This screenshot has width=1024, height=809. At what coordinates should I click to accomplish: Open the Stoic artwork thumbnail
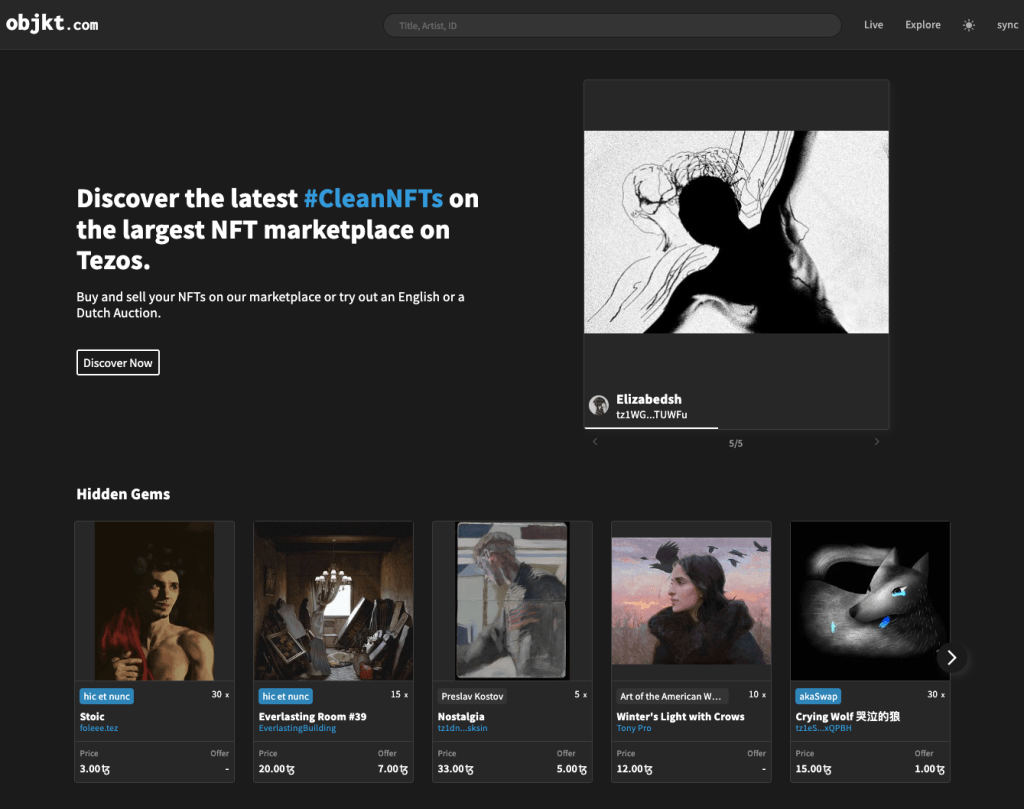tap(154, 601)
